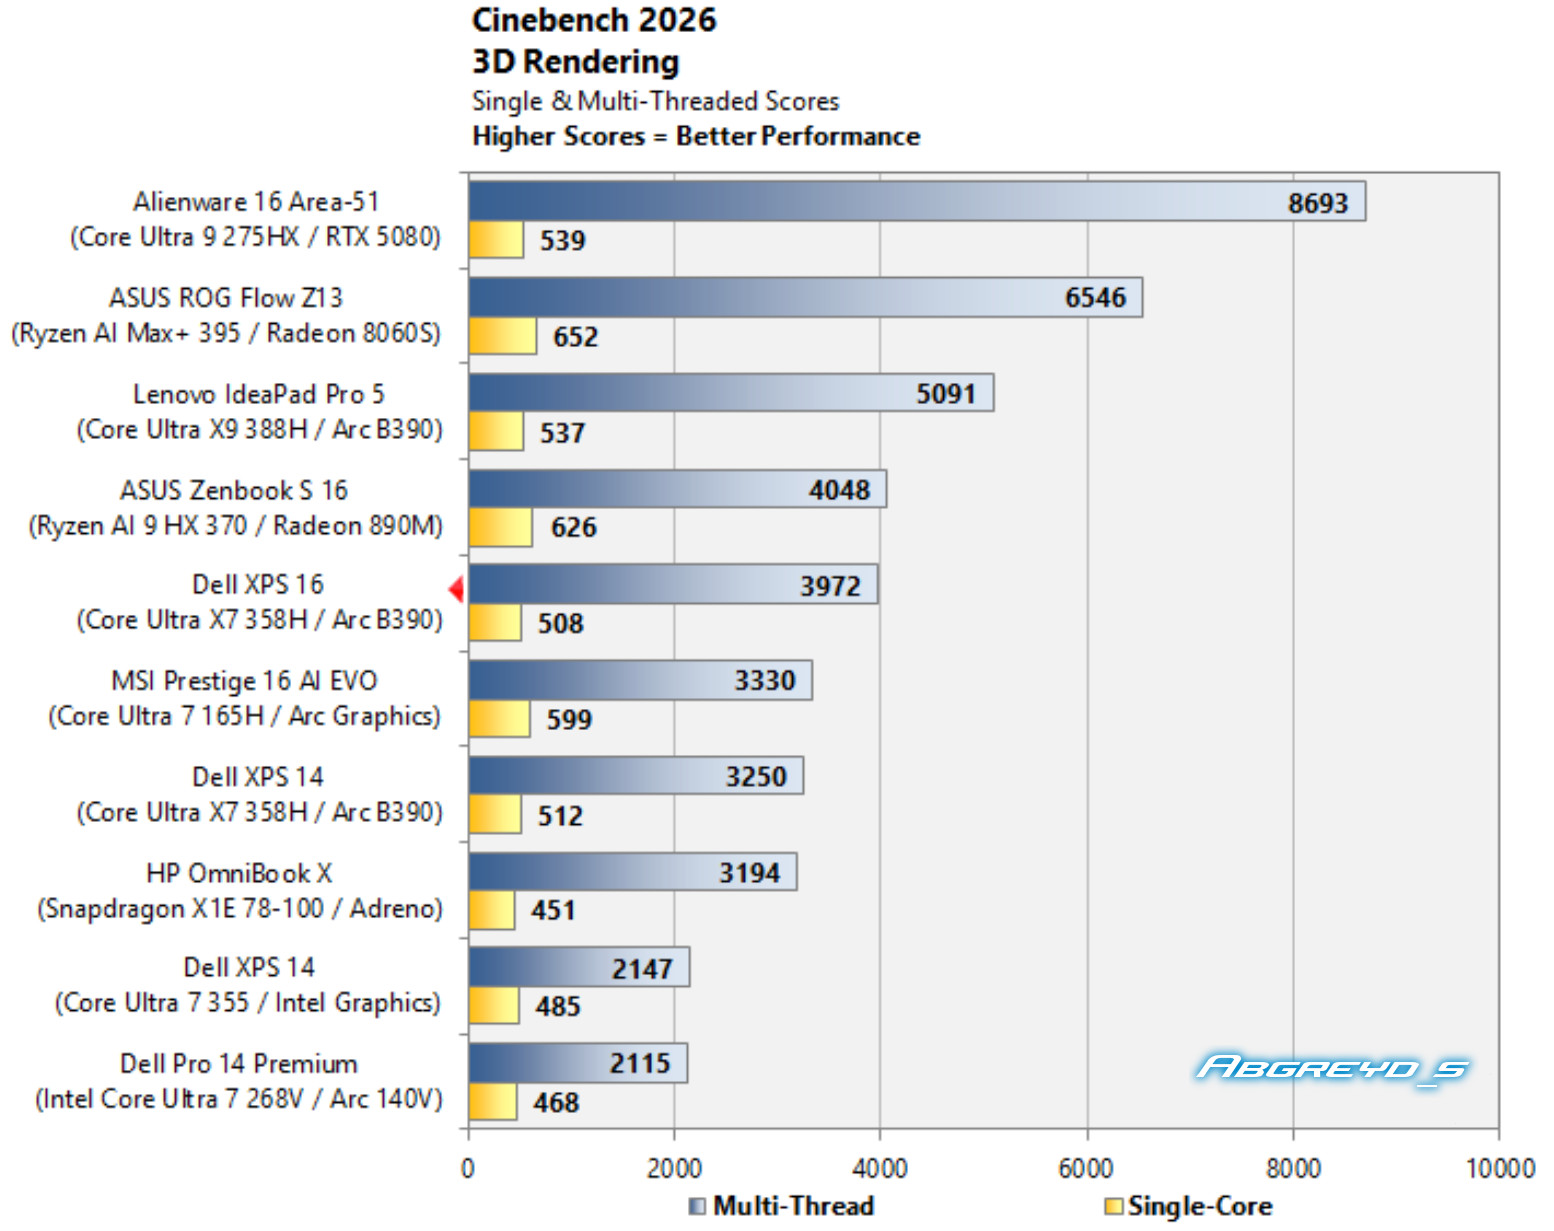This screenshot has height=1231, width=1554.
Task: Click the 3250 score value label
Action: 756,777
